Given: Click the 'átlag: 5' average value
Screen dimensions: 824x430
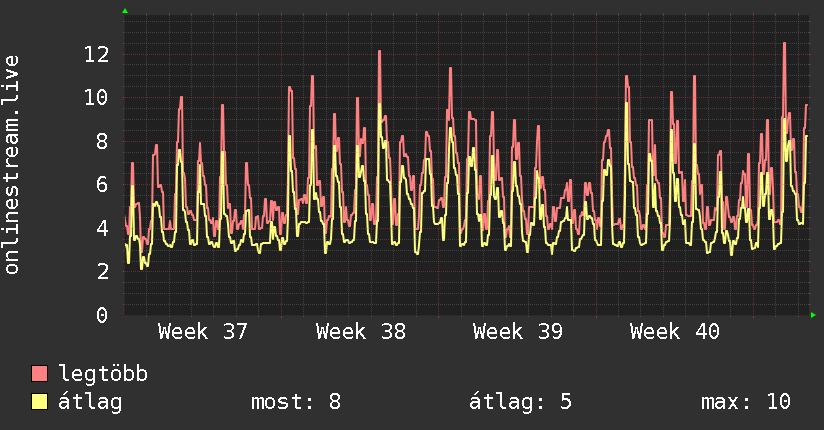Looking at the screenshot, I should point(520,402).
